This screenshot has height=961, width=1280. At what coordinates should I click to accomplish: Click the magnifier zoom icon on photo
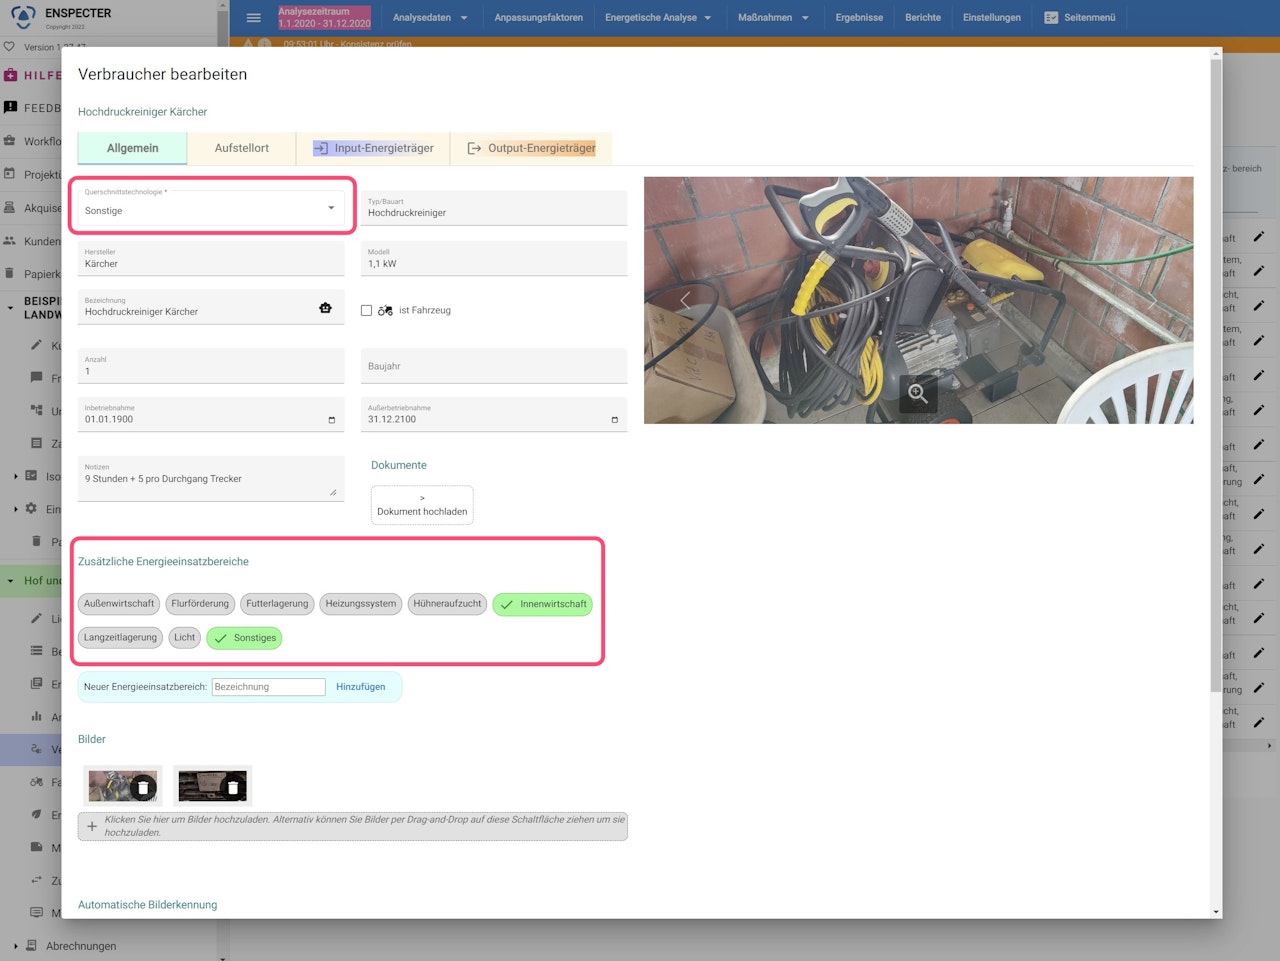coord(918,394)
